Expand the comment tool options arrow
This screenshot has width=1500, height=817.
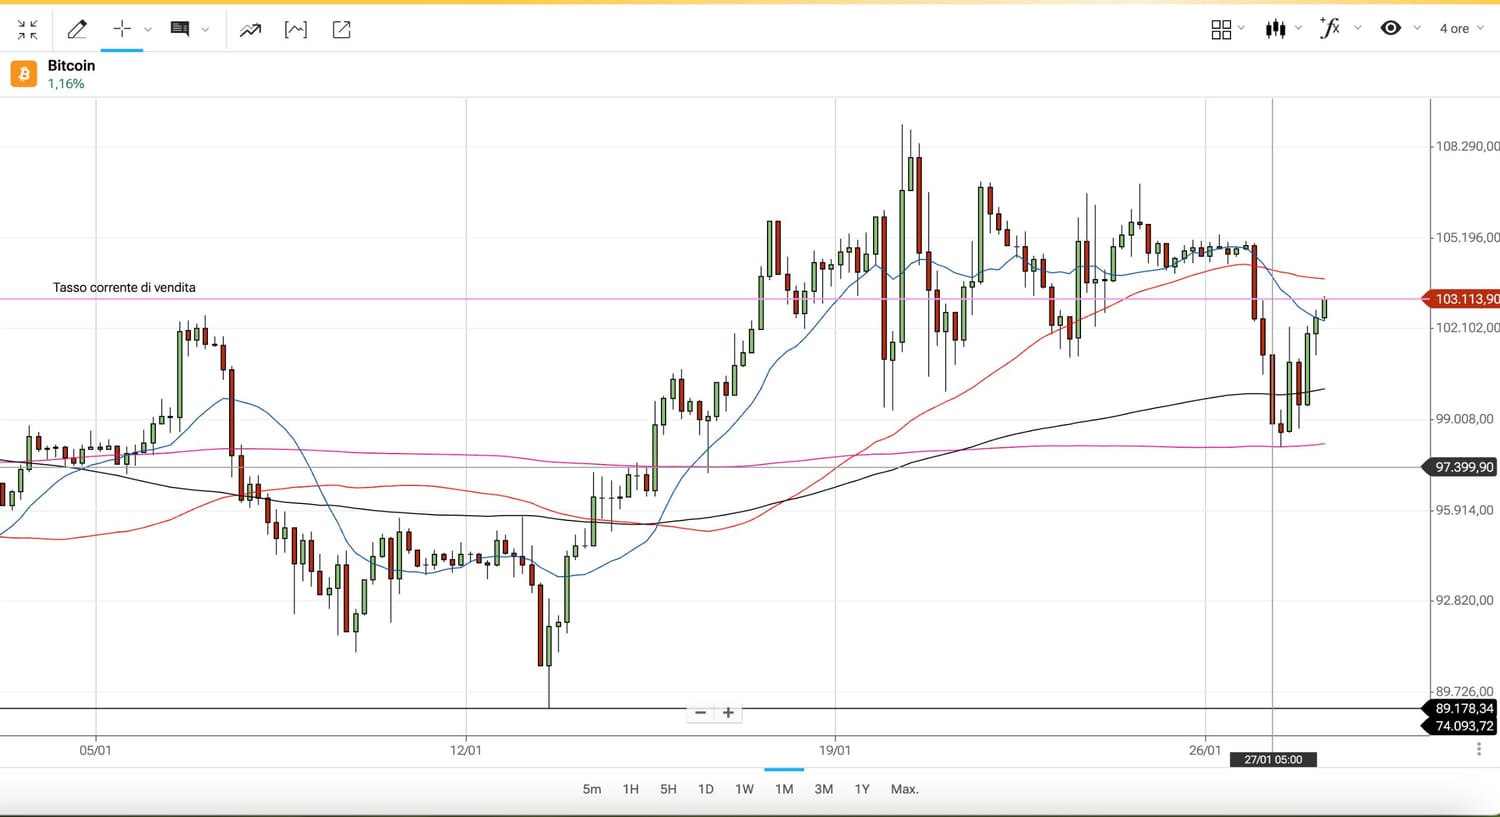coord(205,30)
